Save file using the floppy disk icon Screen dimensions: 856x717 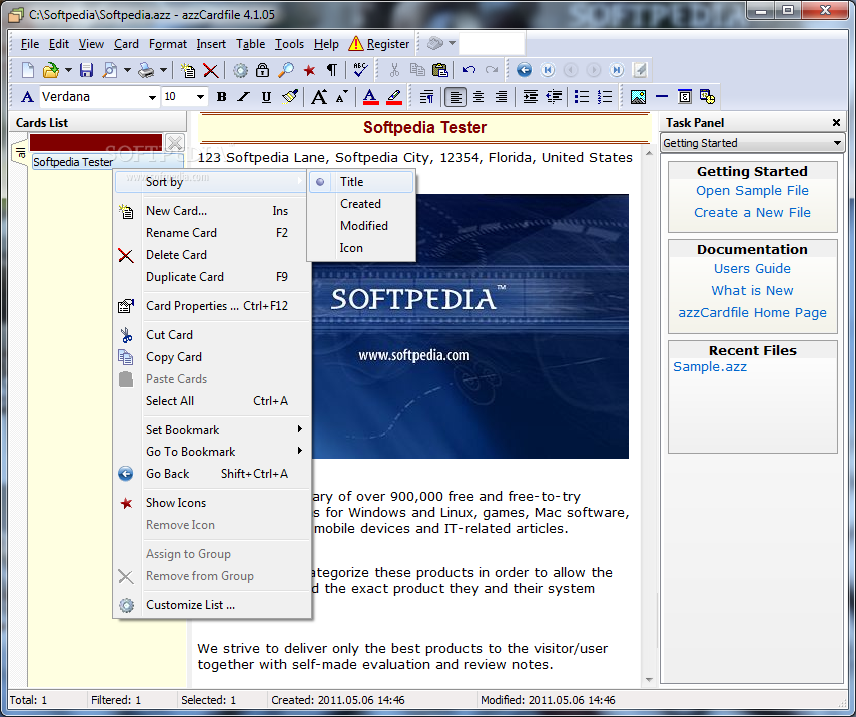(x=86, y=70)
